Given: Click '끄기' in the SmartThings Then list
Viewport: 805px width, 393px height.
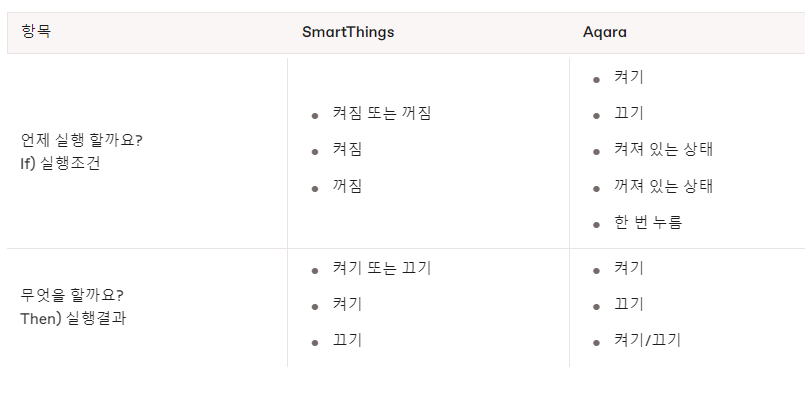Looking at the screenshot, I should tap(348, 340).
